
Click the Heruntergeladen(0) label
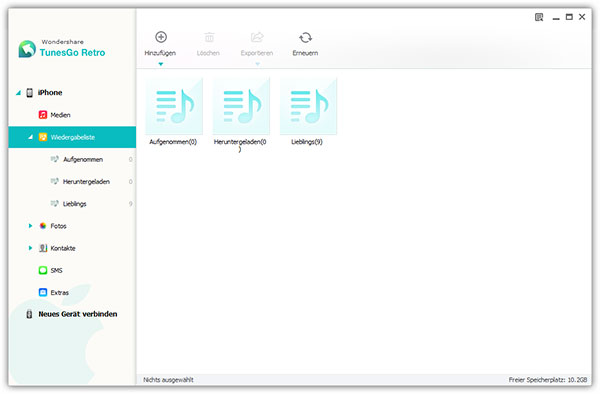[240, 145]
